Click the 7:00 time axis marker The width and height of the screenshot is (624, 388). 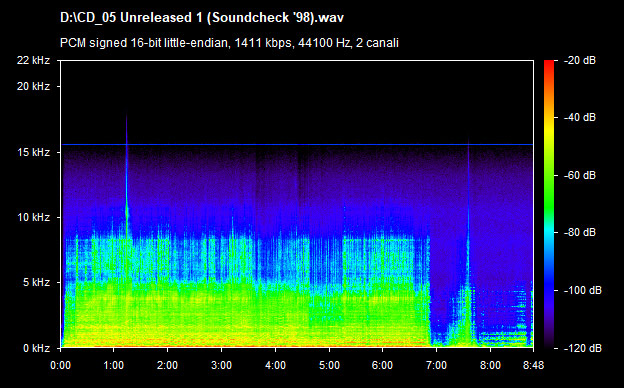pos(436,365)
